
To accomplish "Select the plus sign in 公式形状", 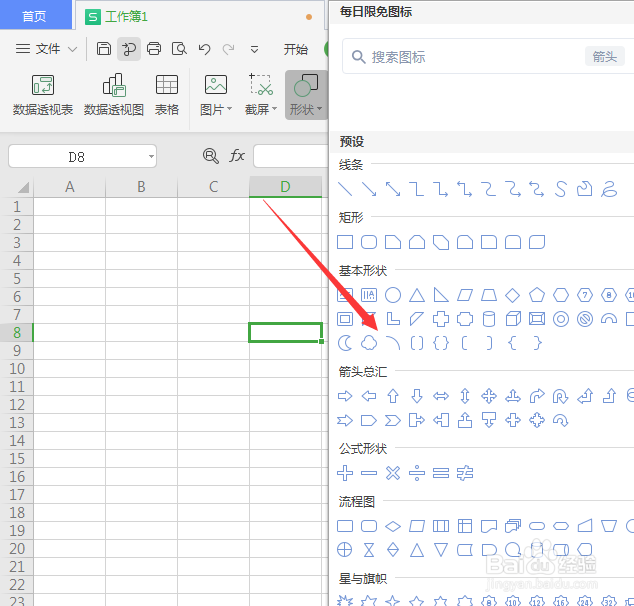I will (x=345, y=473).
